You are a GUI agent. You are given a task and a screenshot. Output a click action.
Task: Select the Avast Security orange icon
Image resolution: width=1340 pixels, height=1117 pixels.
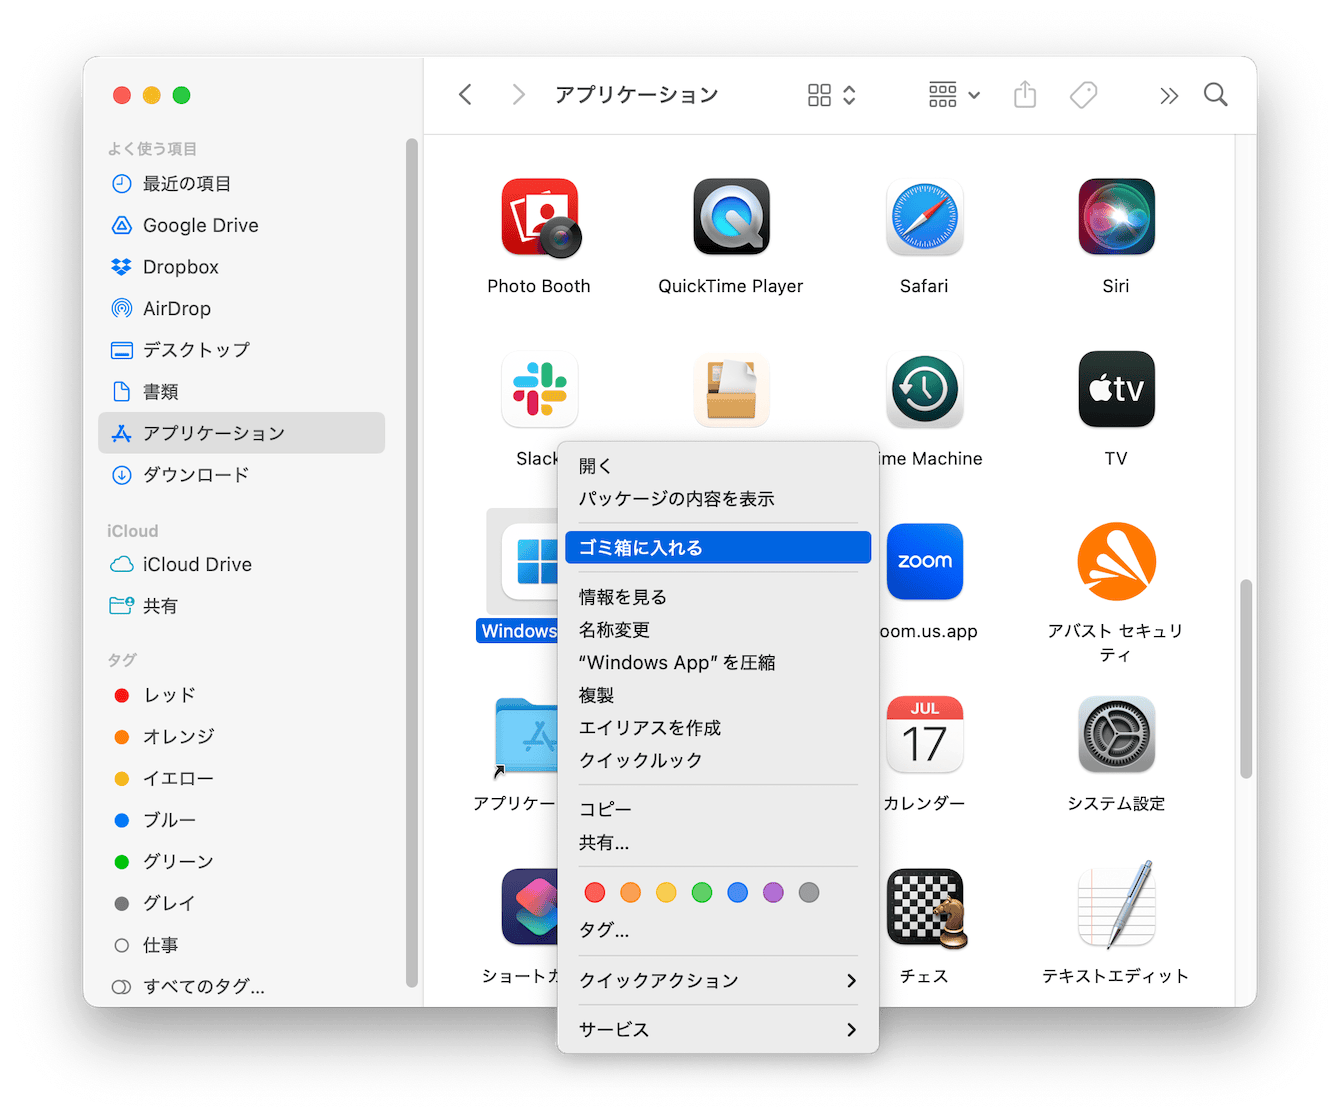(x=1116, y=562)
